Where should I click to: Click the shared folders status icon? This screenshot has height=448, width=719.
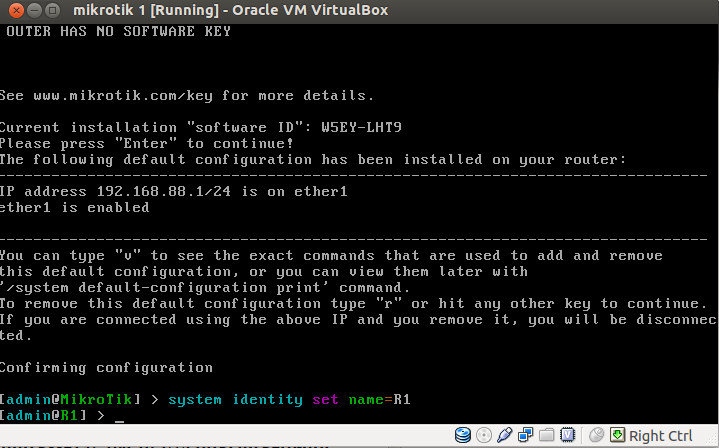pyautogui.click(x=547, y=435)
